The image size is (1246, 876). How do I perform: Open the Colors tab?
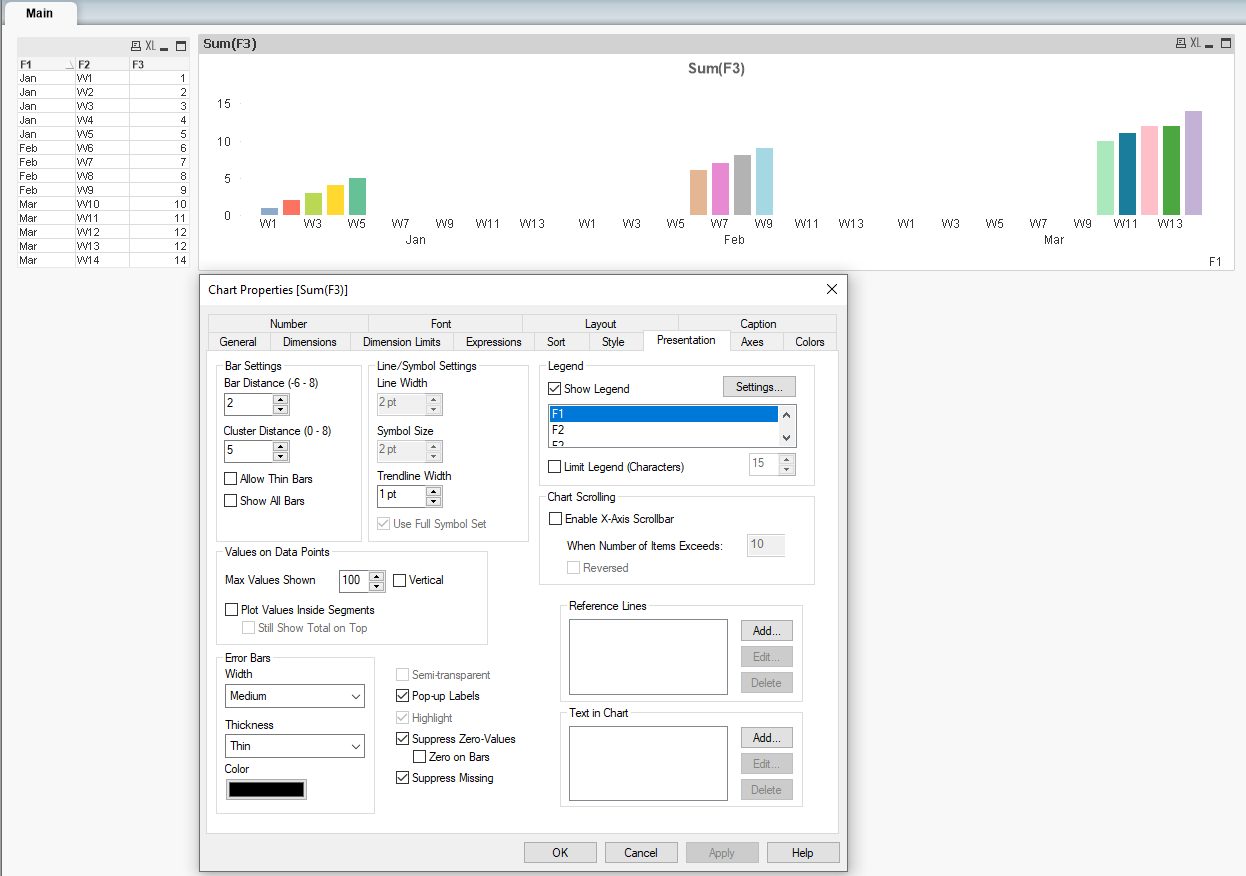810,342
